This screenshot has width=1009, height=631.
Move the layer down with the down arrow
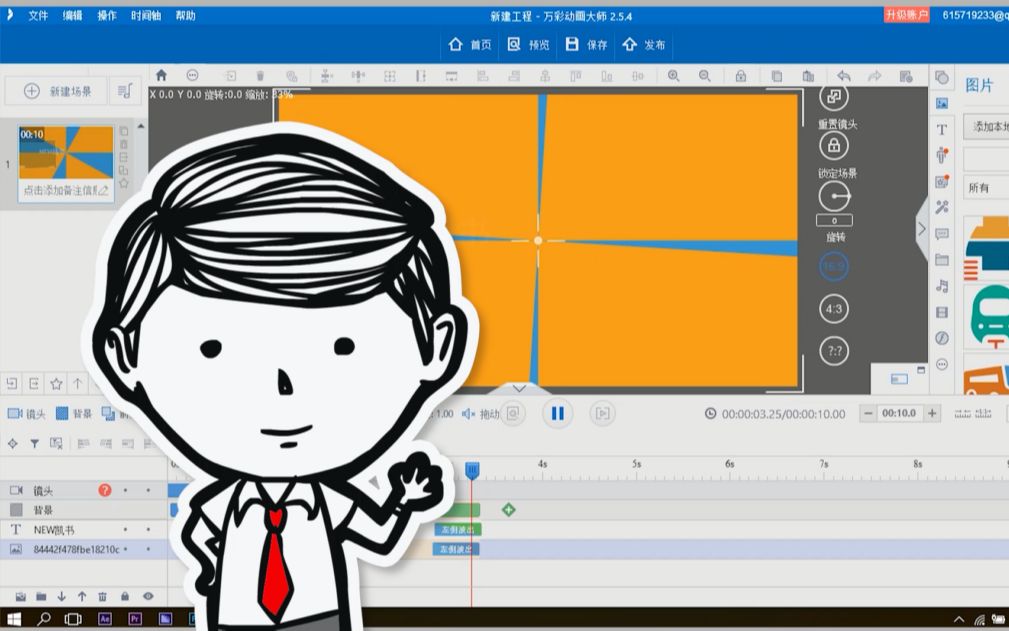61,596
